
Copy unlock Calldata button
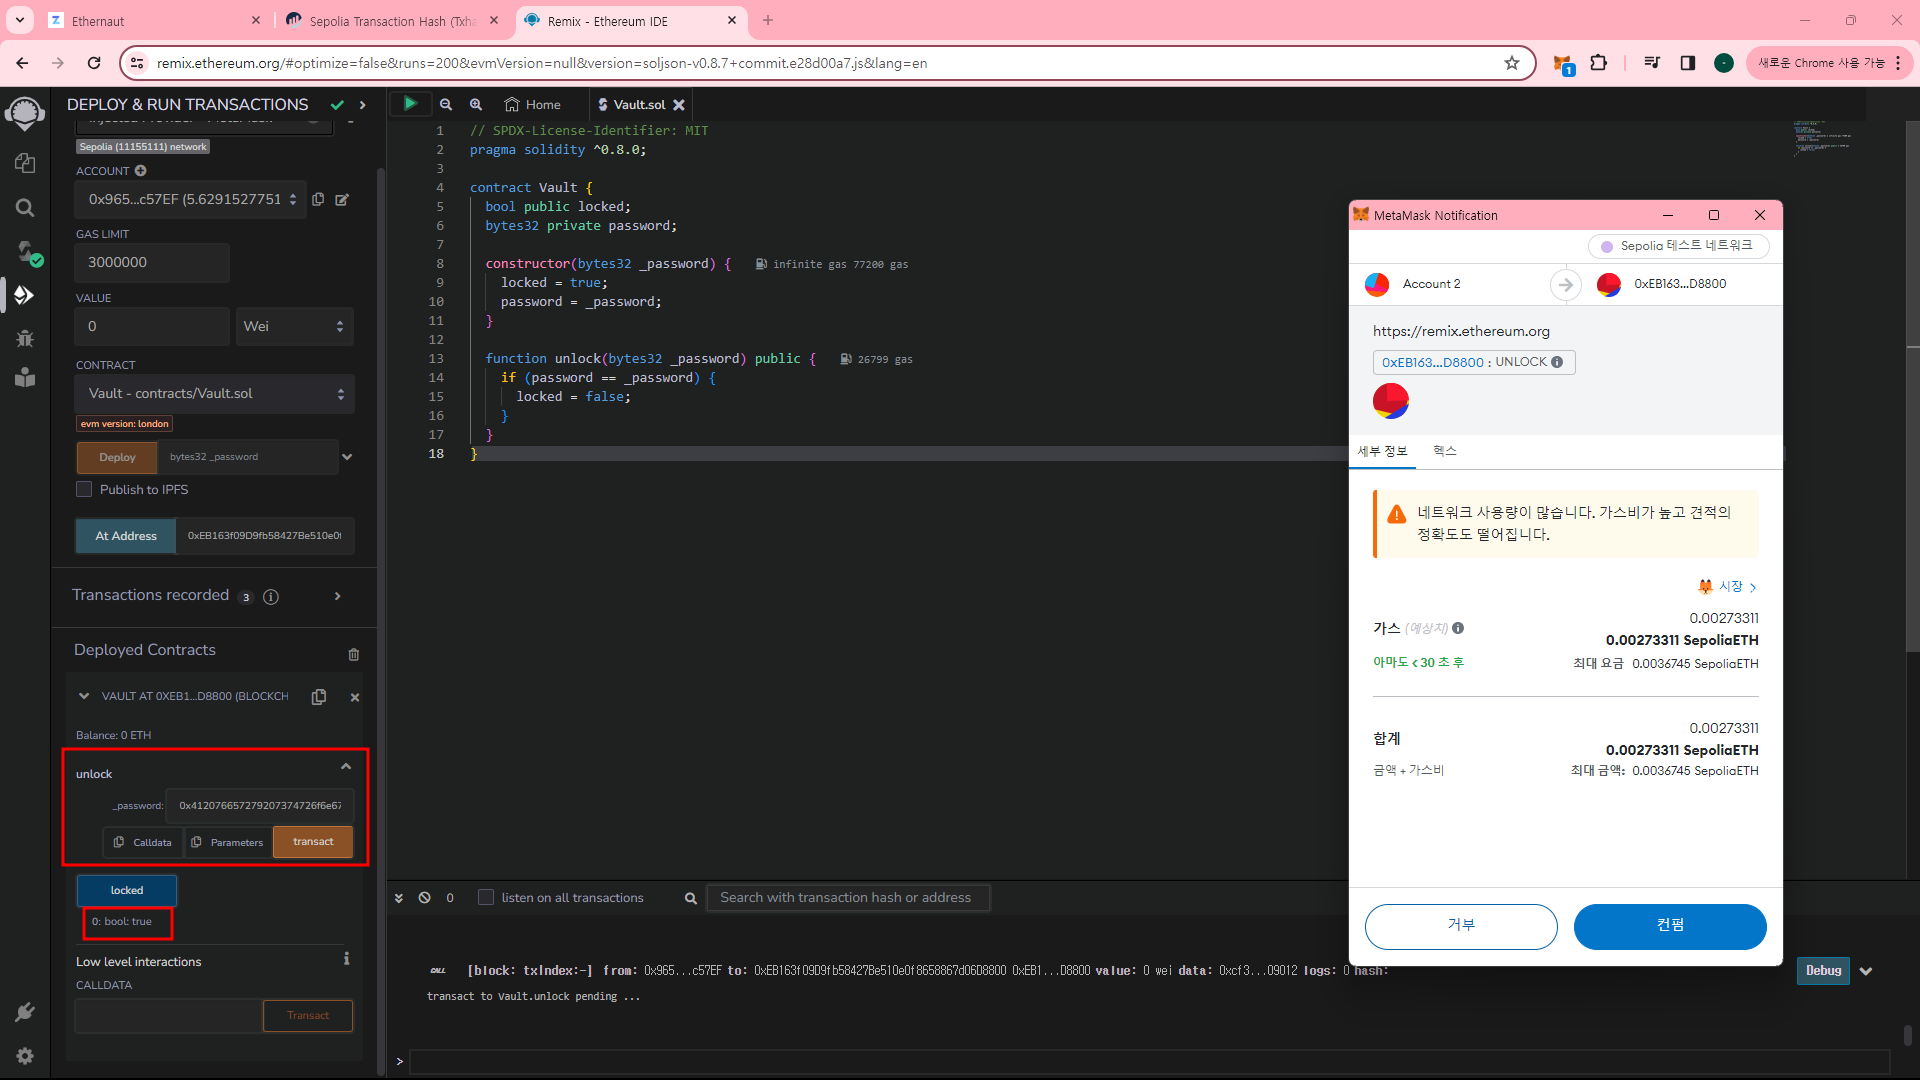(x=143, y=842)
